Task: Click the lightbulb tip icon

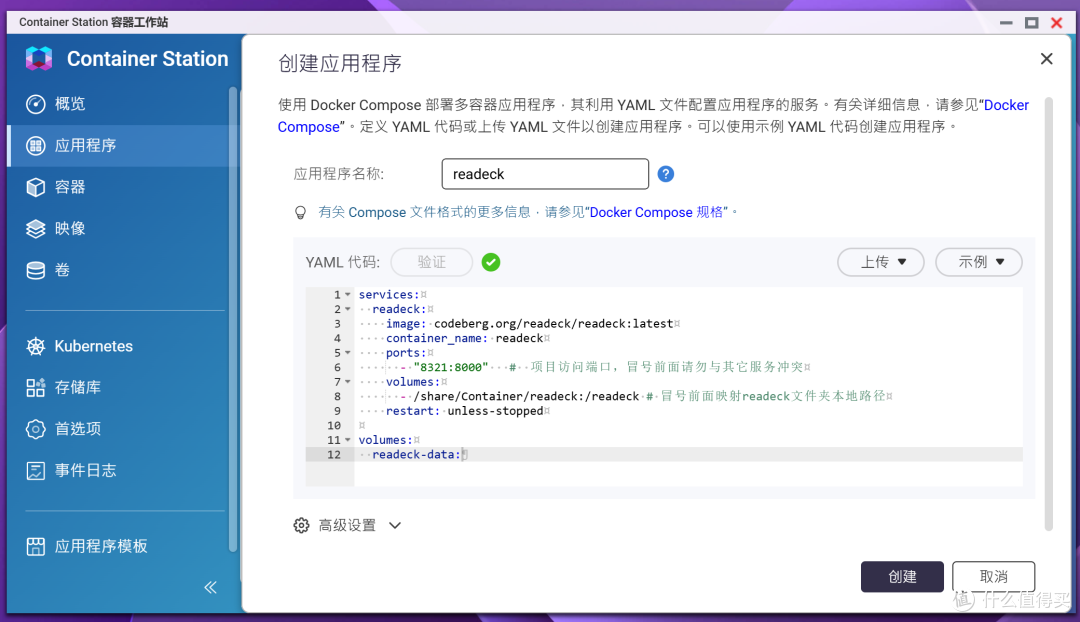Action: [x=300, y=212]
